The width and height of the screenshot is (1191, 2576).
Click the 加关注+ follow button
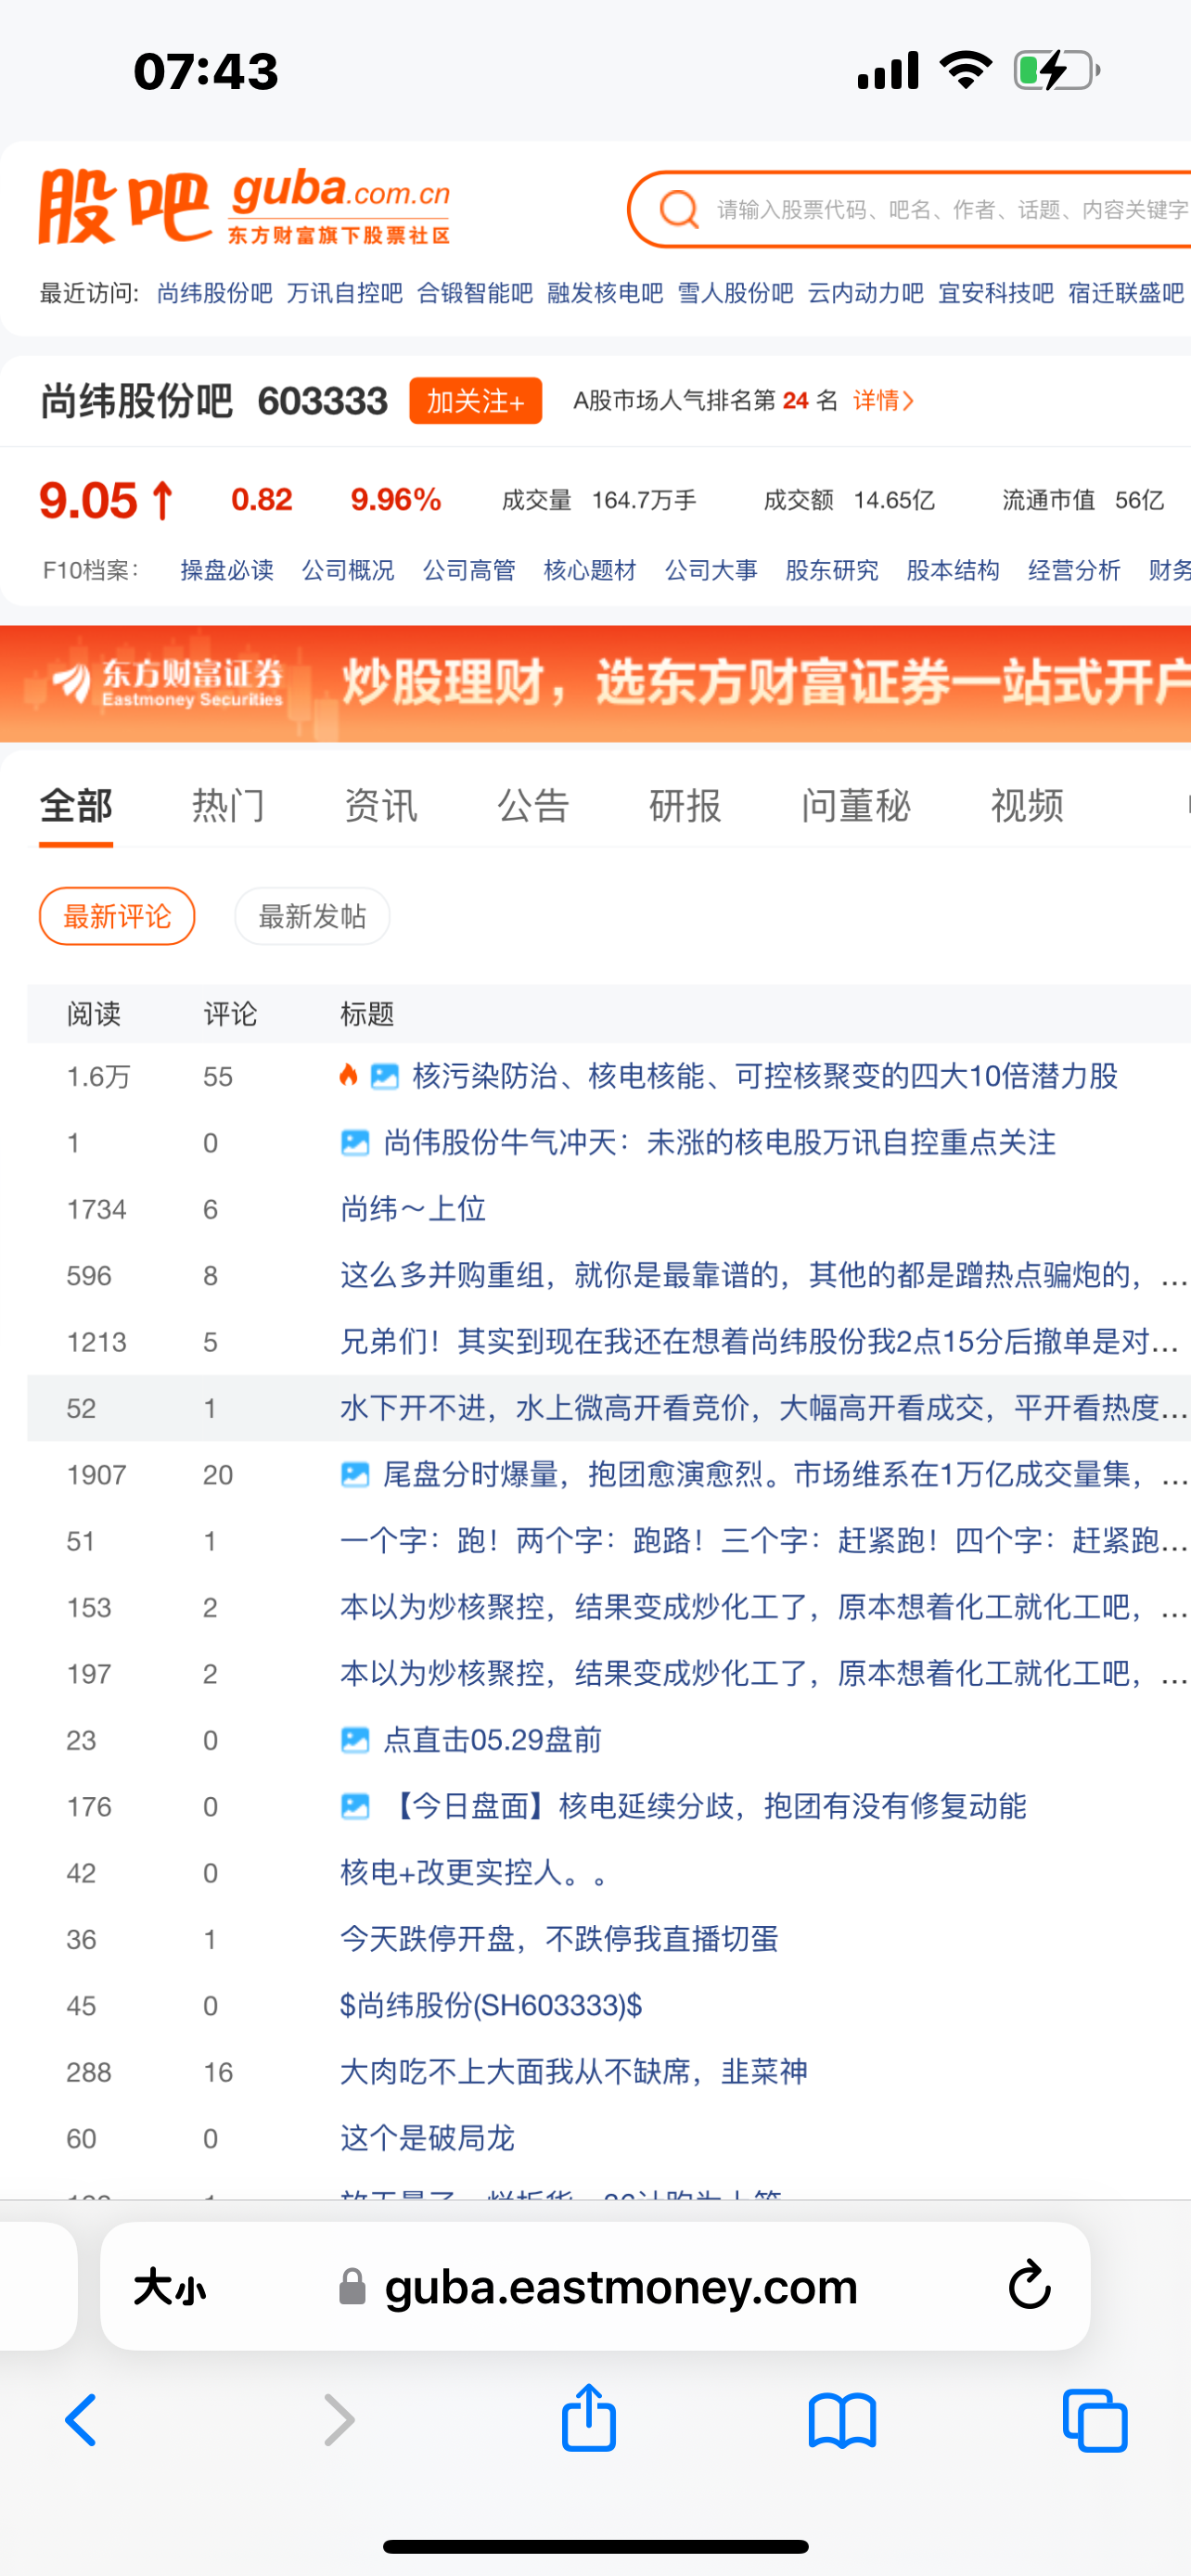click(x=476, y=400)
